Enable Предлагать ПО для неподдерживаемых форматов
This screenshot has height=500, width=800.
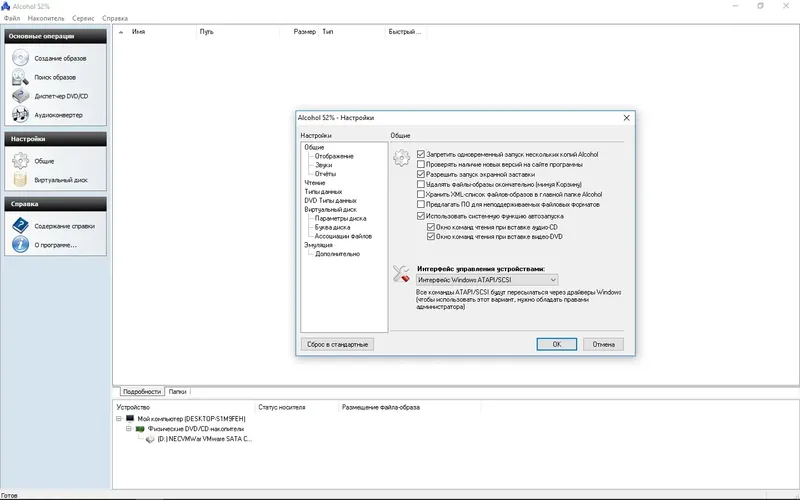[421, 205]
